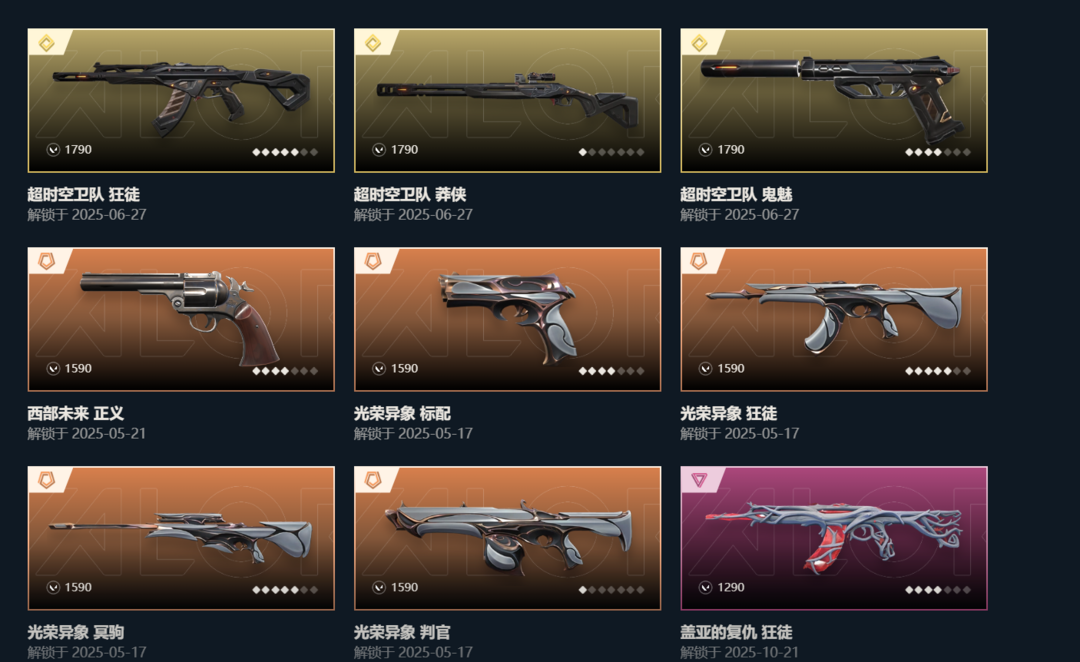This screenshot has height=662, width=1080.
Task: Select the 超时空卫队 莽侠 marshal skin image
Action: pyautogui.click(x=508, y=101)
